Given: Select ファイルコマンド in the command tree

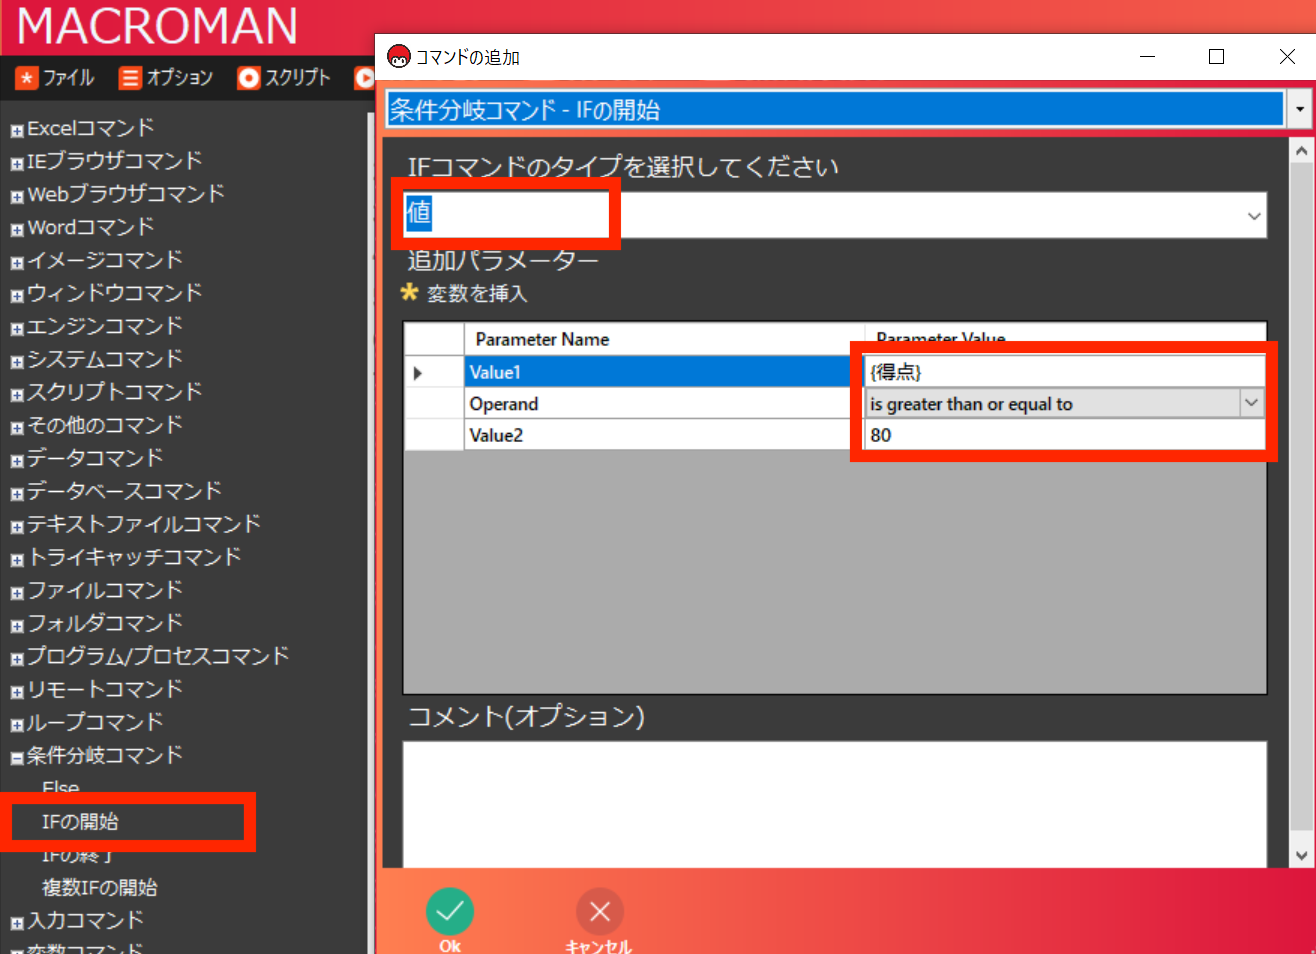Looking at the screenshot, I should (105, 590).
